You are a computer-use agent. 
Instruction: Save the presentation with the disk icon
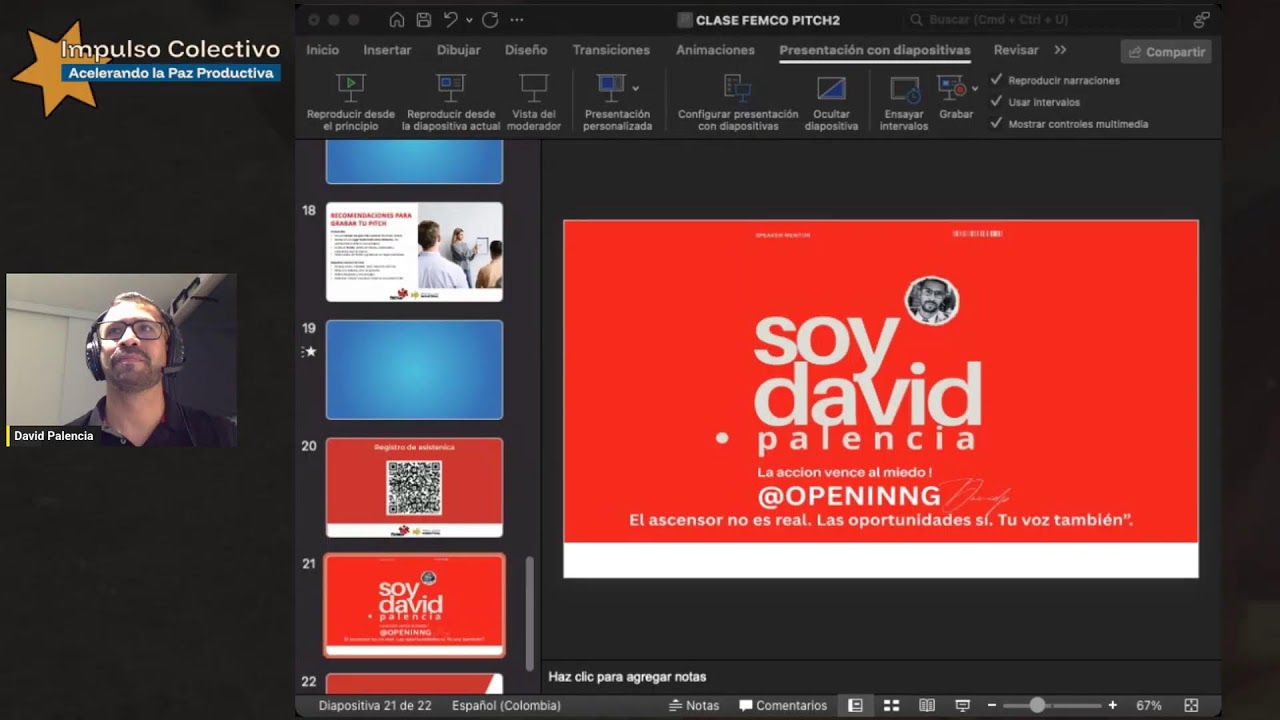pos(424,19)
